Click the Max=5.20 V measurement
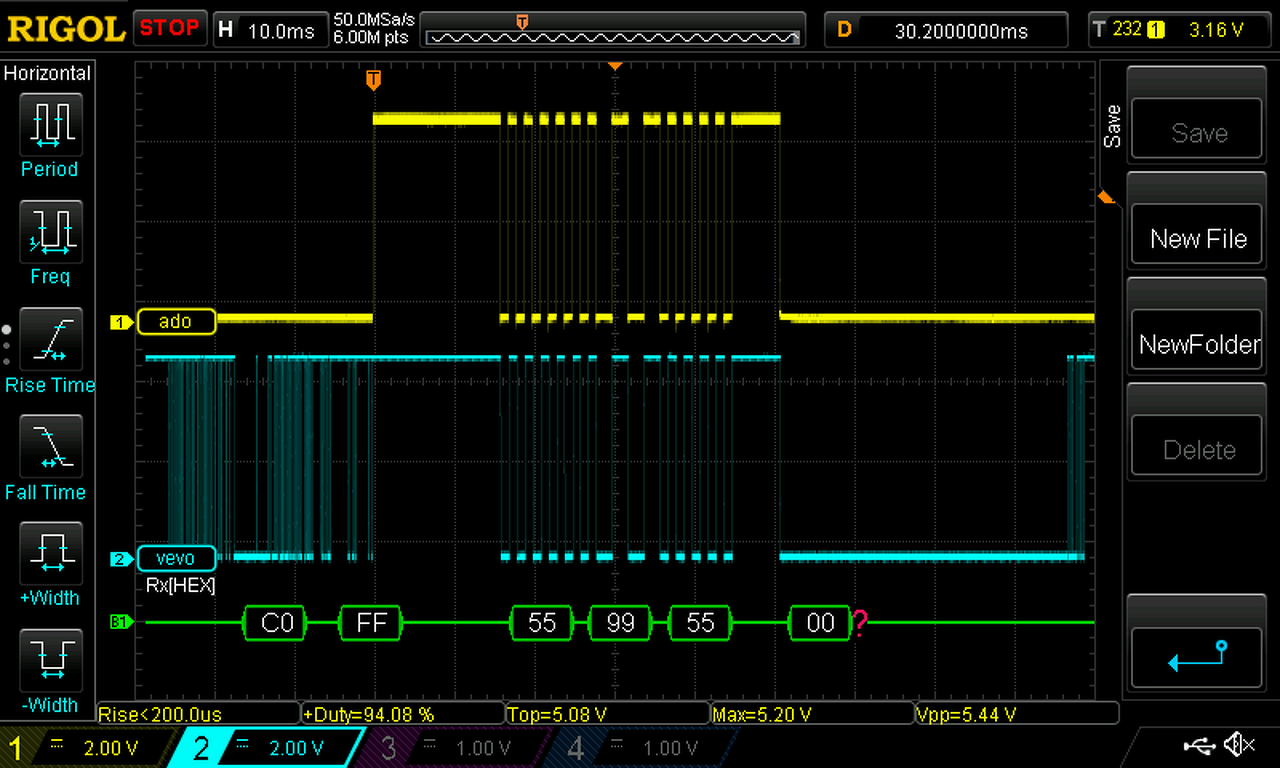The image size is (1280, 768). 811,714
